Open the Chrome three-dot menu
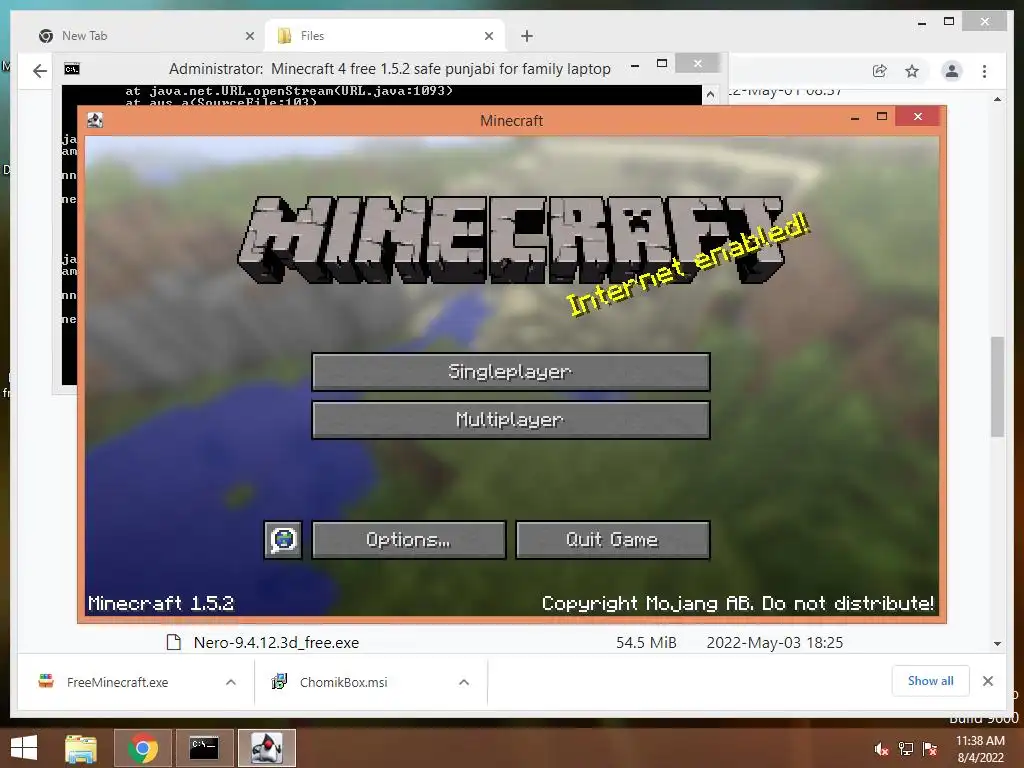The width and height of the screenshot is (1024, 768). (x=984, y=71)
